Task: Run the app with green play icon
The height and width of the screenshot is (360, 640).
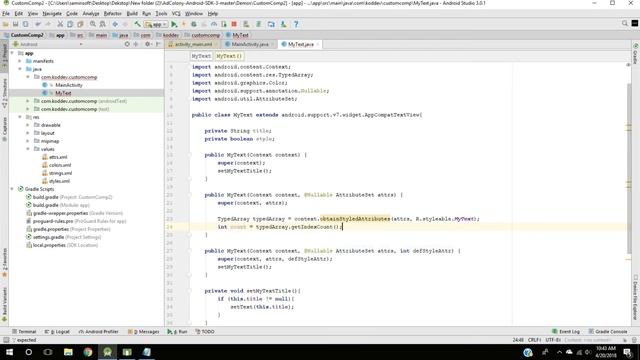Action: 174,24
